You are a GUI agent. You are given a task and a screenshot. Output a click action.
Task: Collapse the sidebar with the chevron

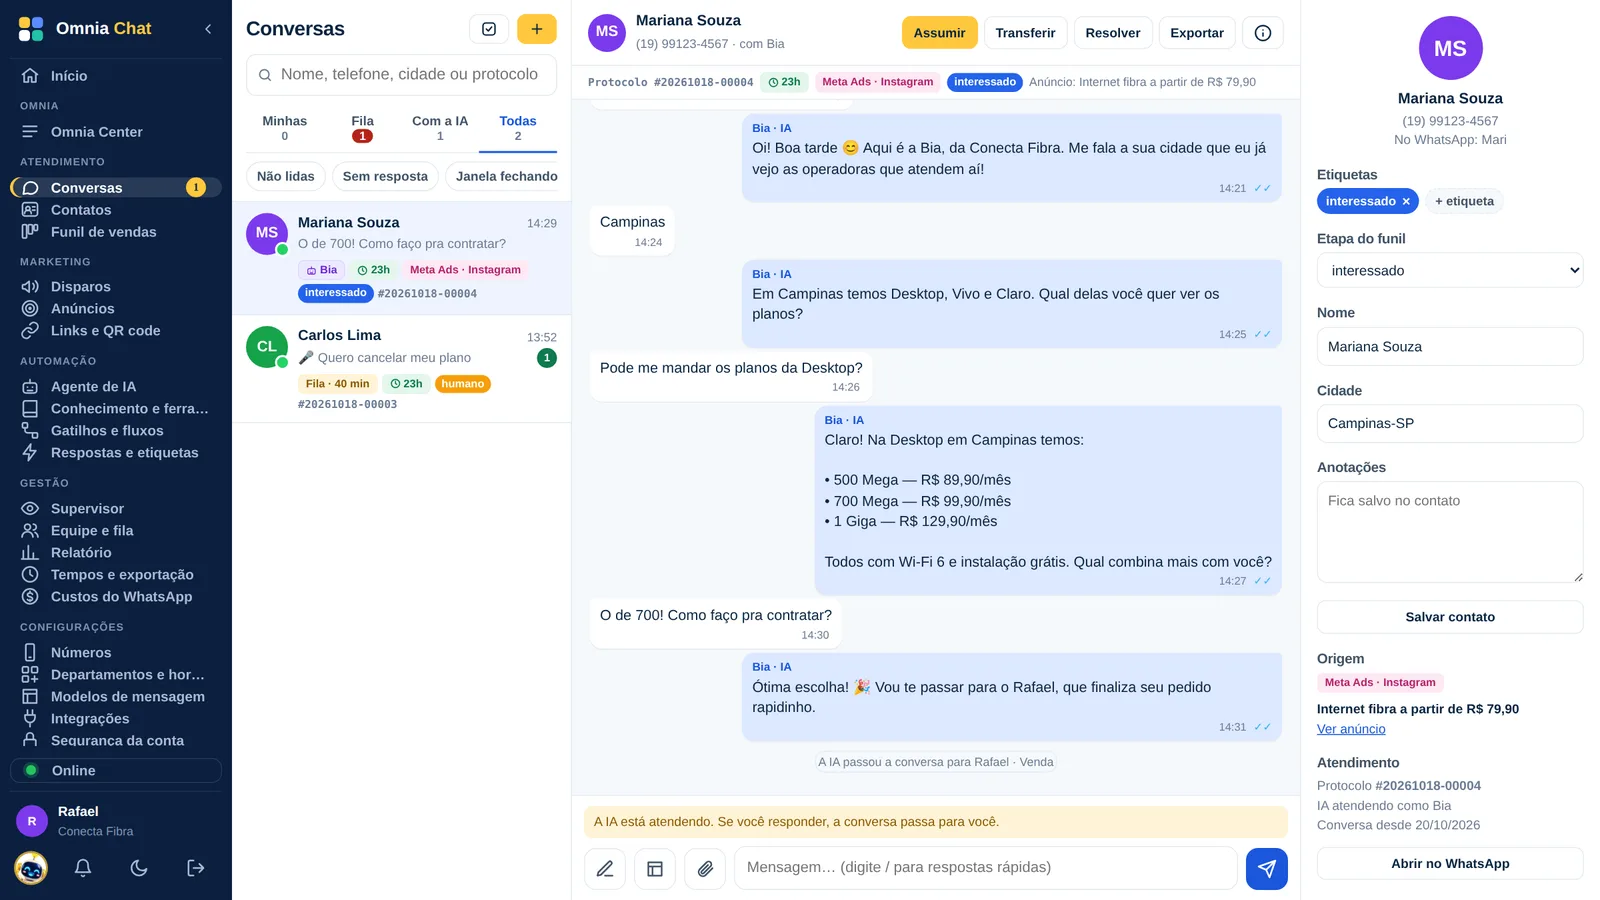click(208, 29)
